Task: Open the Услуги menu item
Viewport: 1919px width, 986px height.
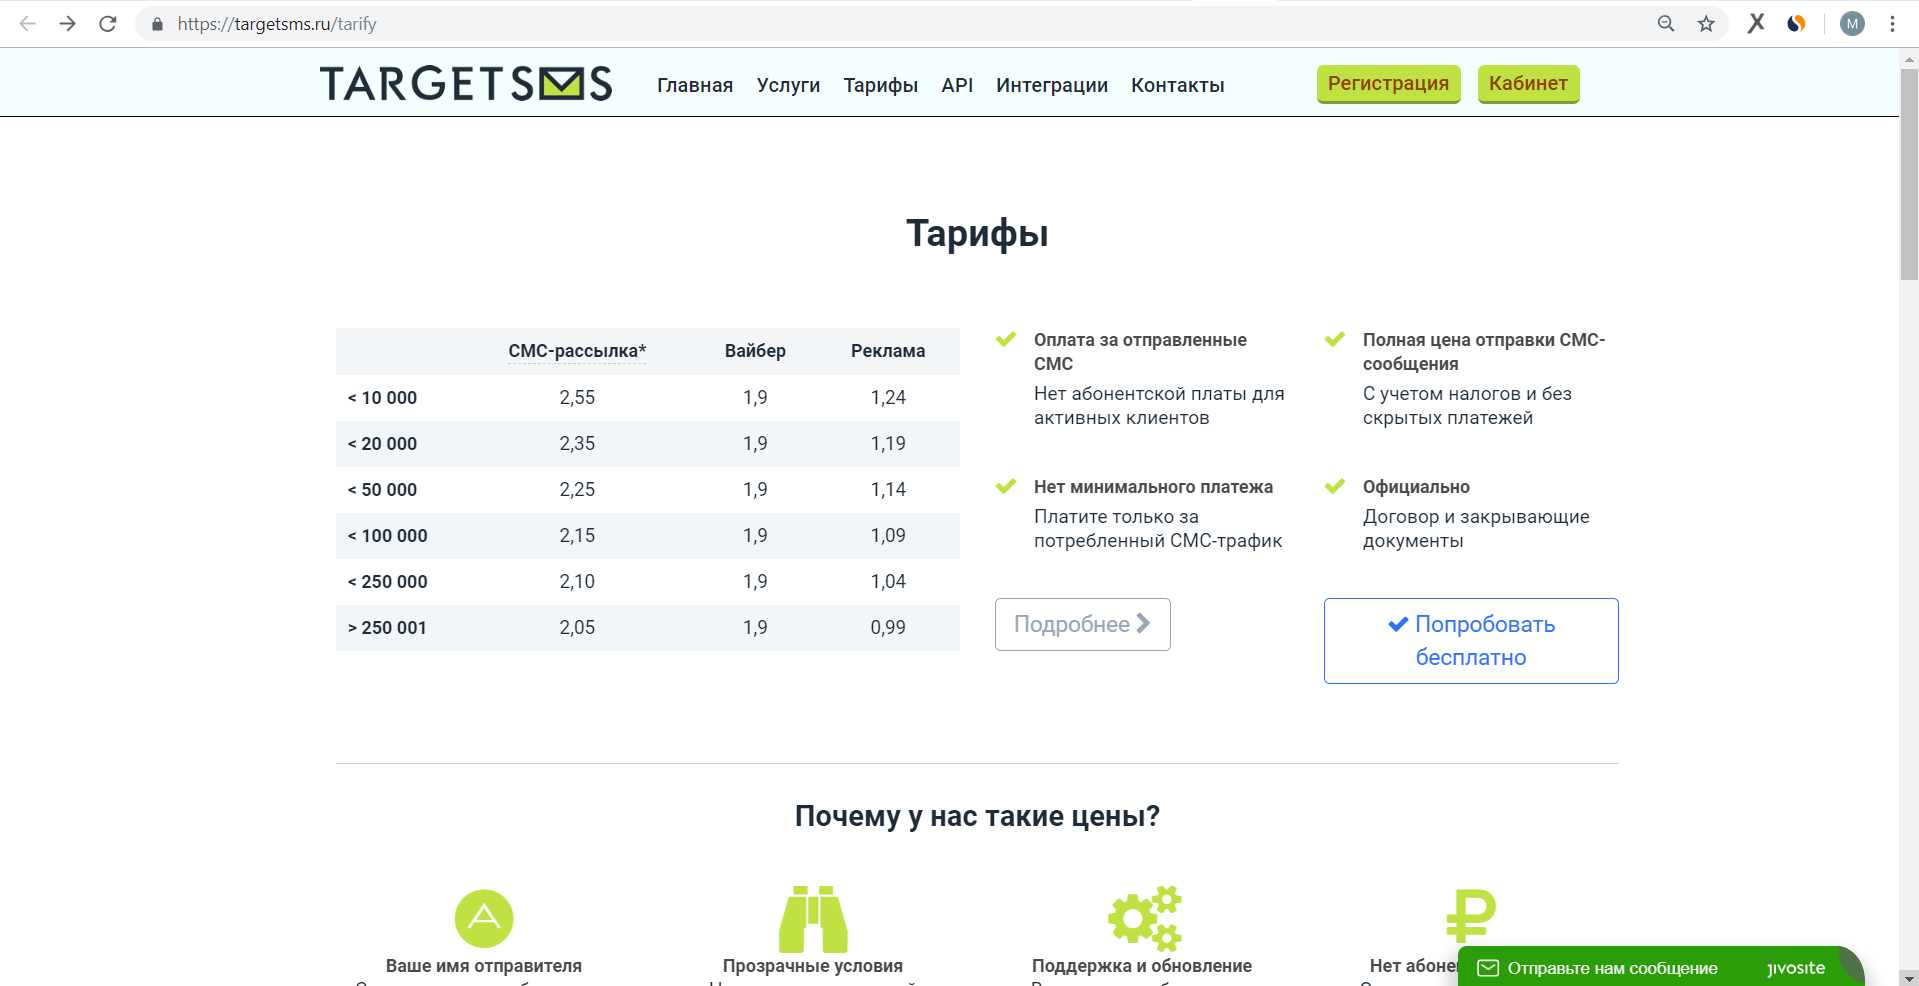Action: pos(788,85)
